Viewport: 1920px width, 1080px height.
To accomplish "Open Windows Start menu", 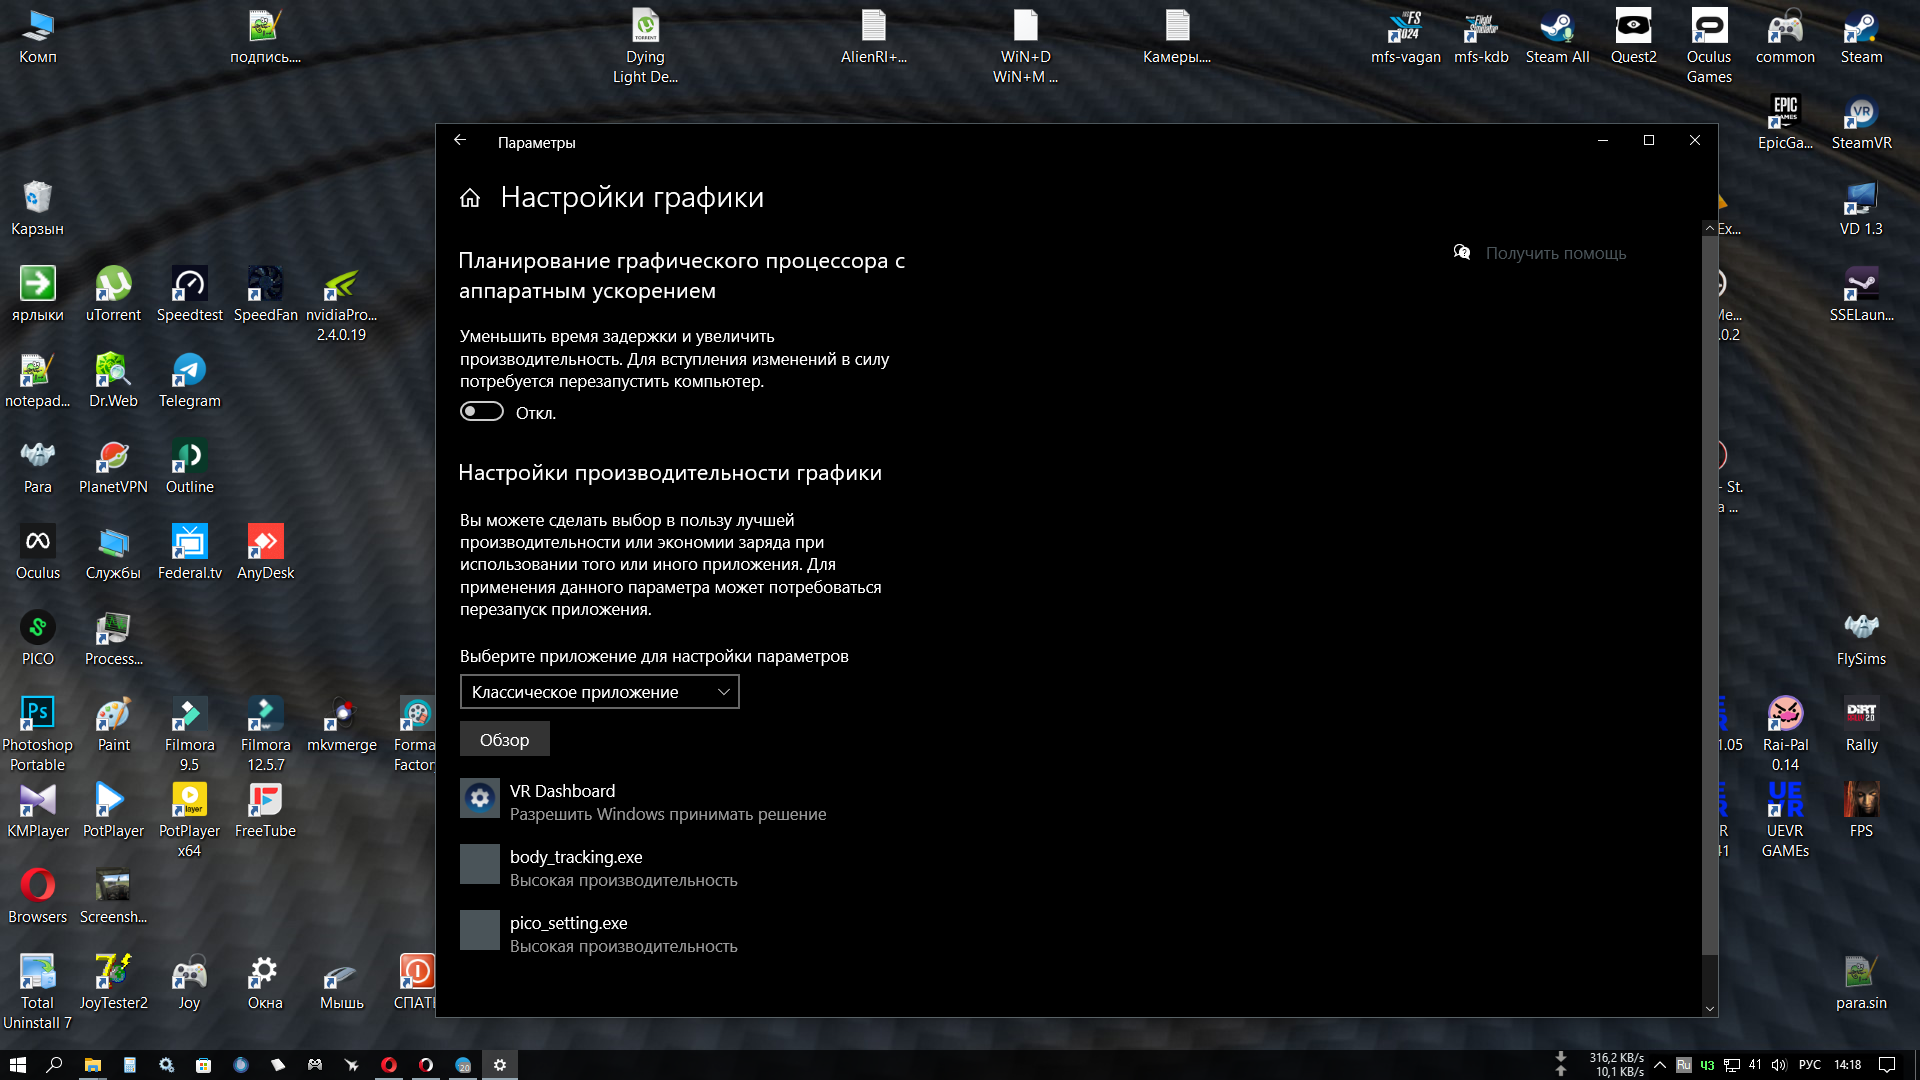I will coord(17,1065).
